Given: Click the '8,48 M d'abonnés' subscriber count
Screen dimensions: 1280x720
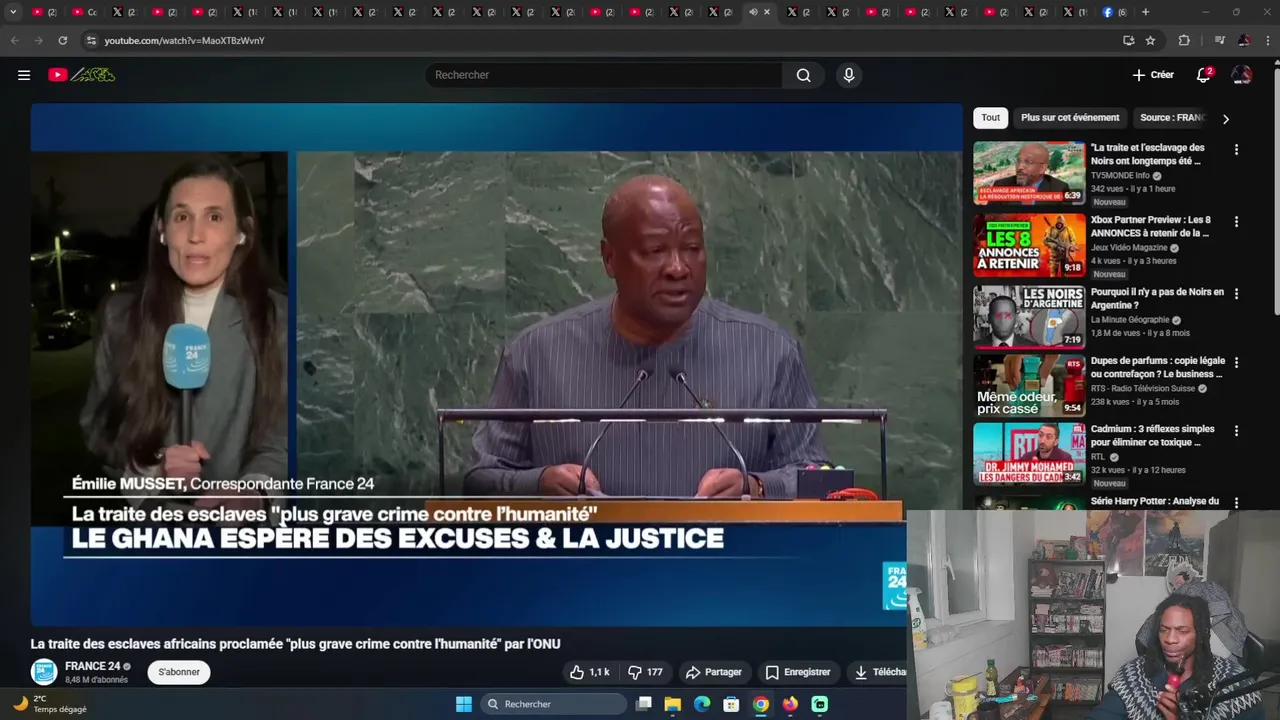Looking at the screenshot, I should tap(96, 680).
